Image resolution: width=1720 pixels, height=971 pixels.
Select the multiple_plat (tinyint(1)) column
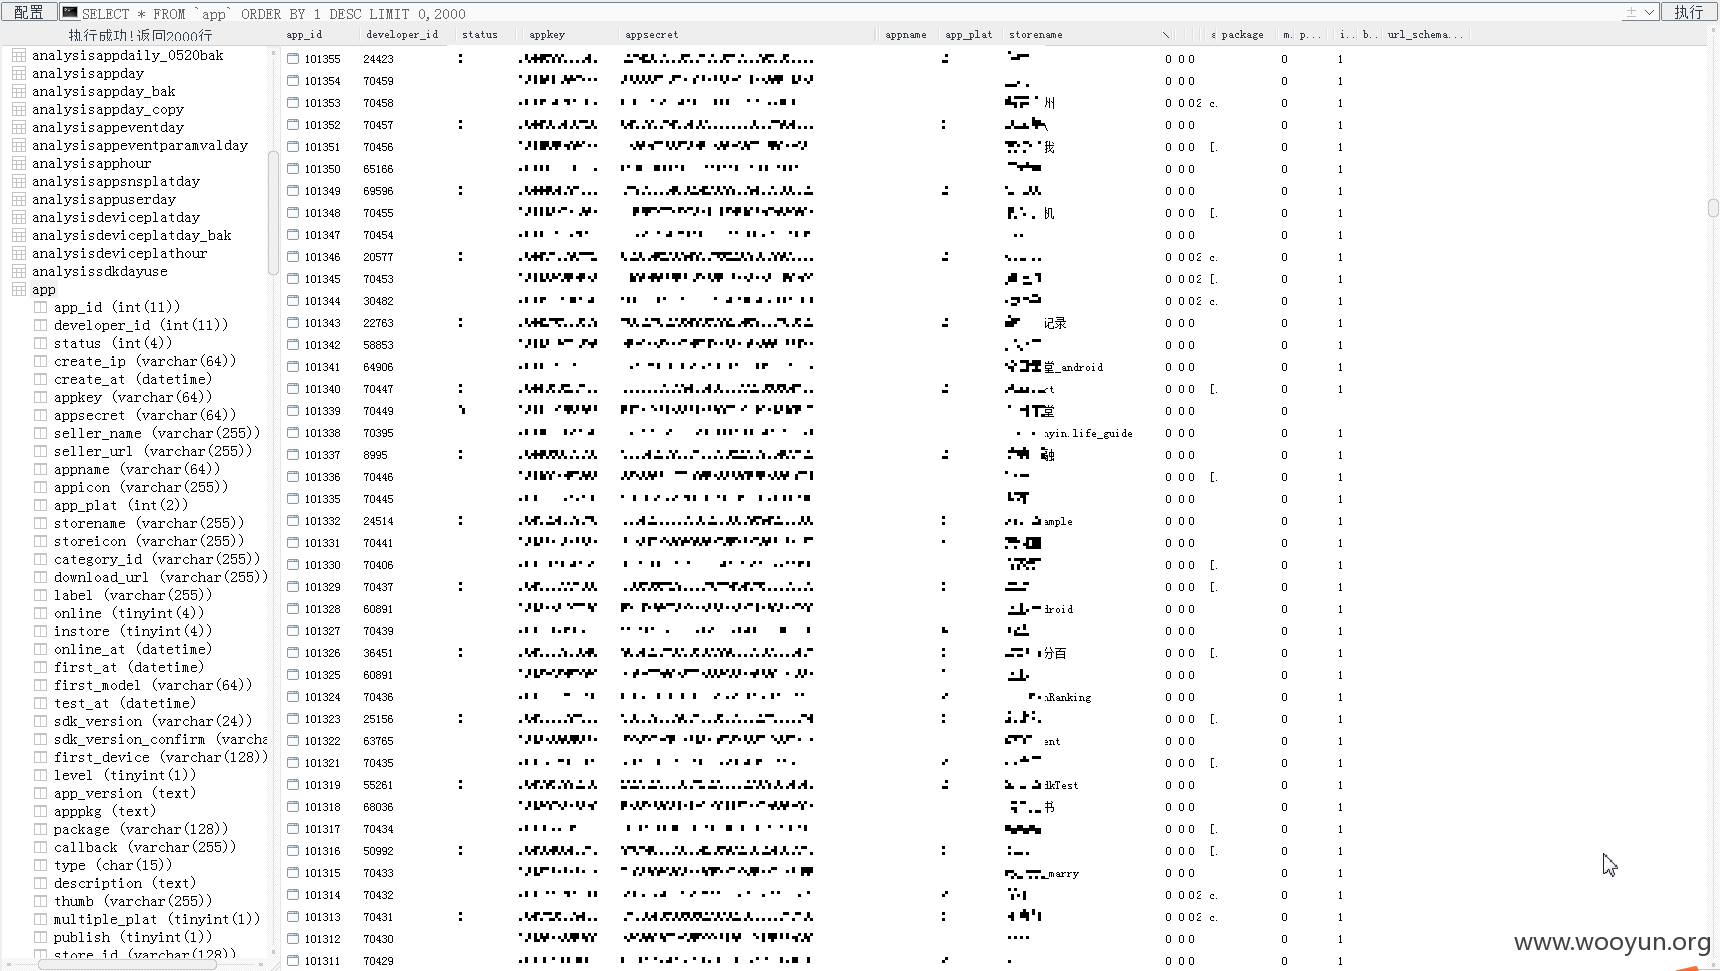[157, 919]
